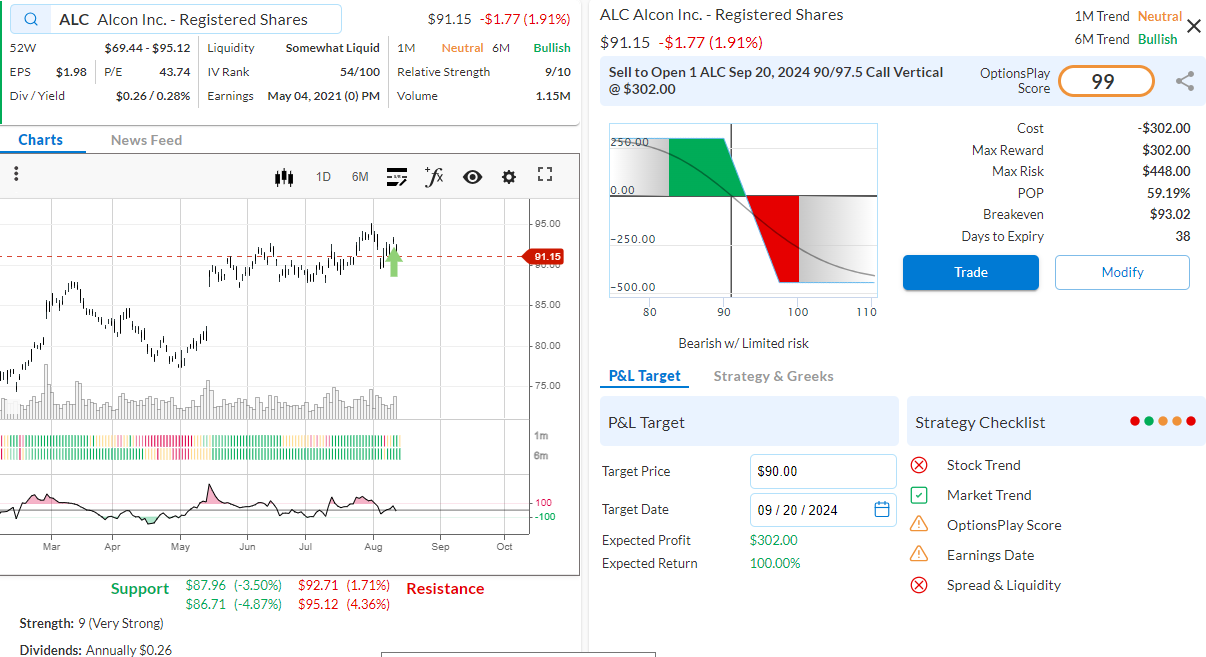Toggle chart visibility with the eye icon
This screenshot has height=657, width=1206.
pos(472,177)
